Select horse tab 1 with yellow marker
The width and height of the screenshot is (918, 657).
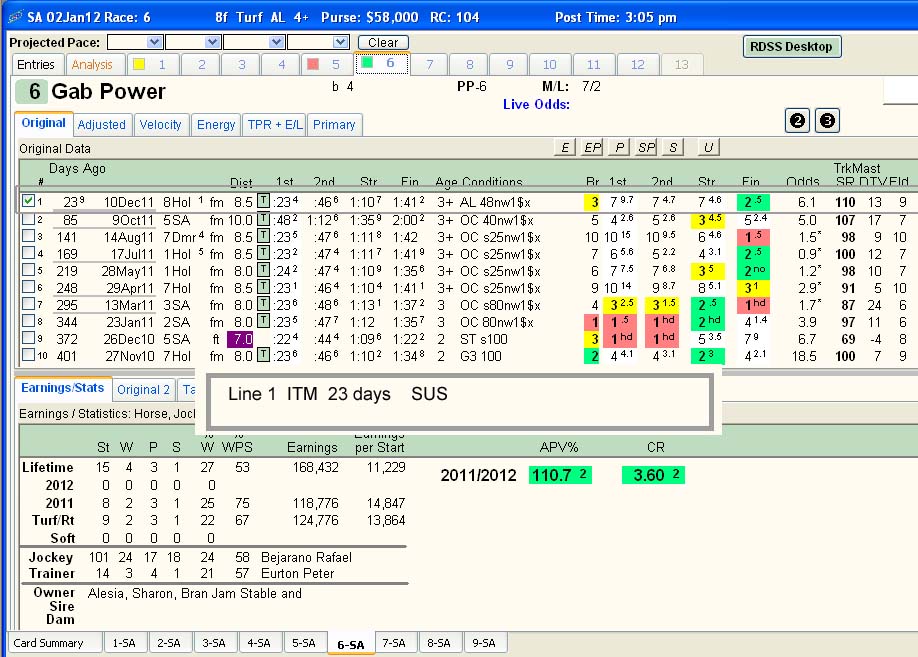click(152, 64)
